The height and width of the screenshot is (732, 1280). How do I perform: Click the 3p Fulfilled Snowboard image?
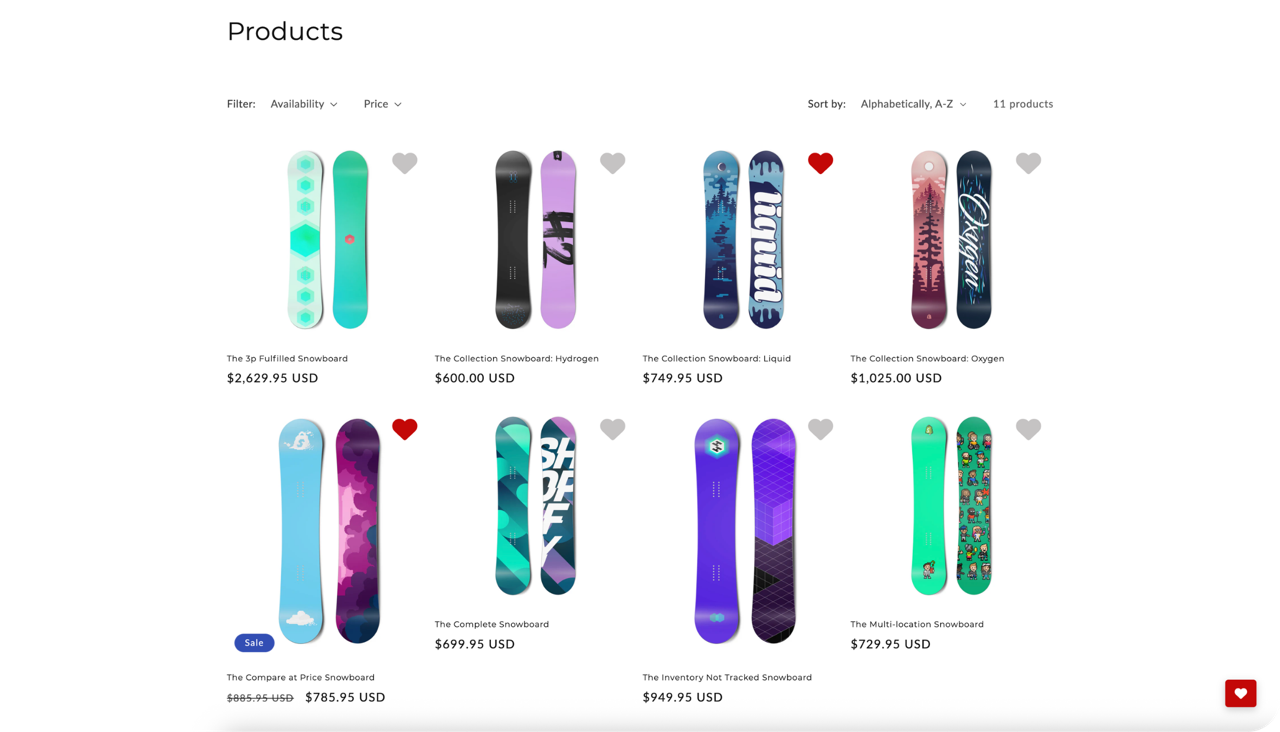click(328, 240)
